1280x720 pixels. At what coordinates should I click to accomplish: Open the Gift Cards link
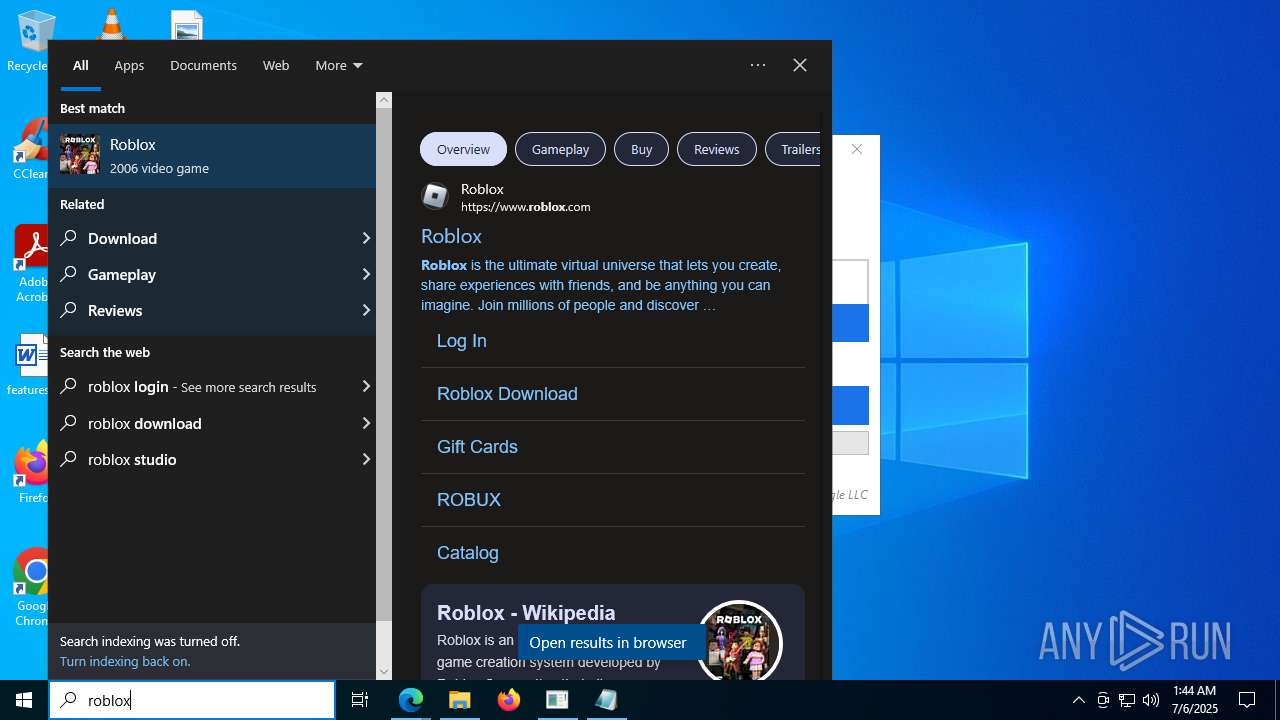(477, 447)
